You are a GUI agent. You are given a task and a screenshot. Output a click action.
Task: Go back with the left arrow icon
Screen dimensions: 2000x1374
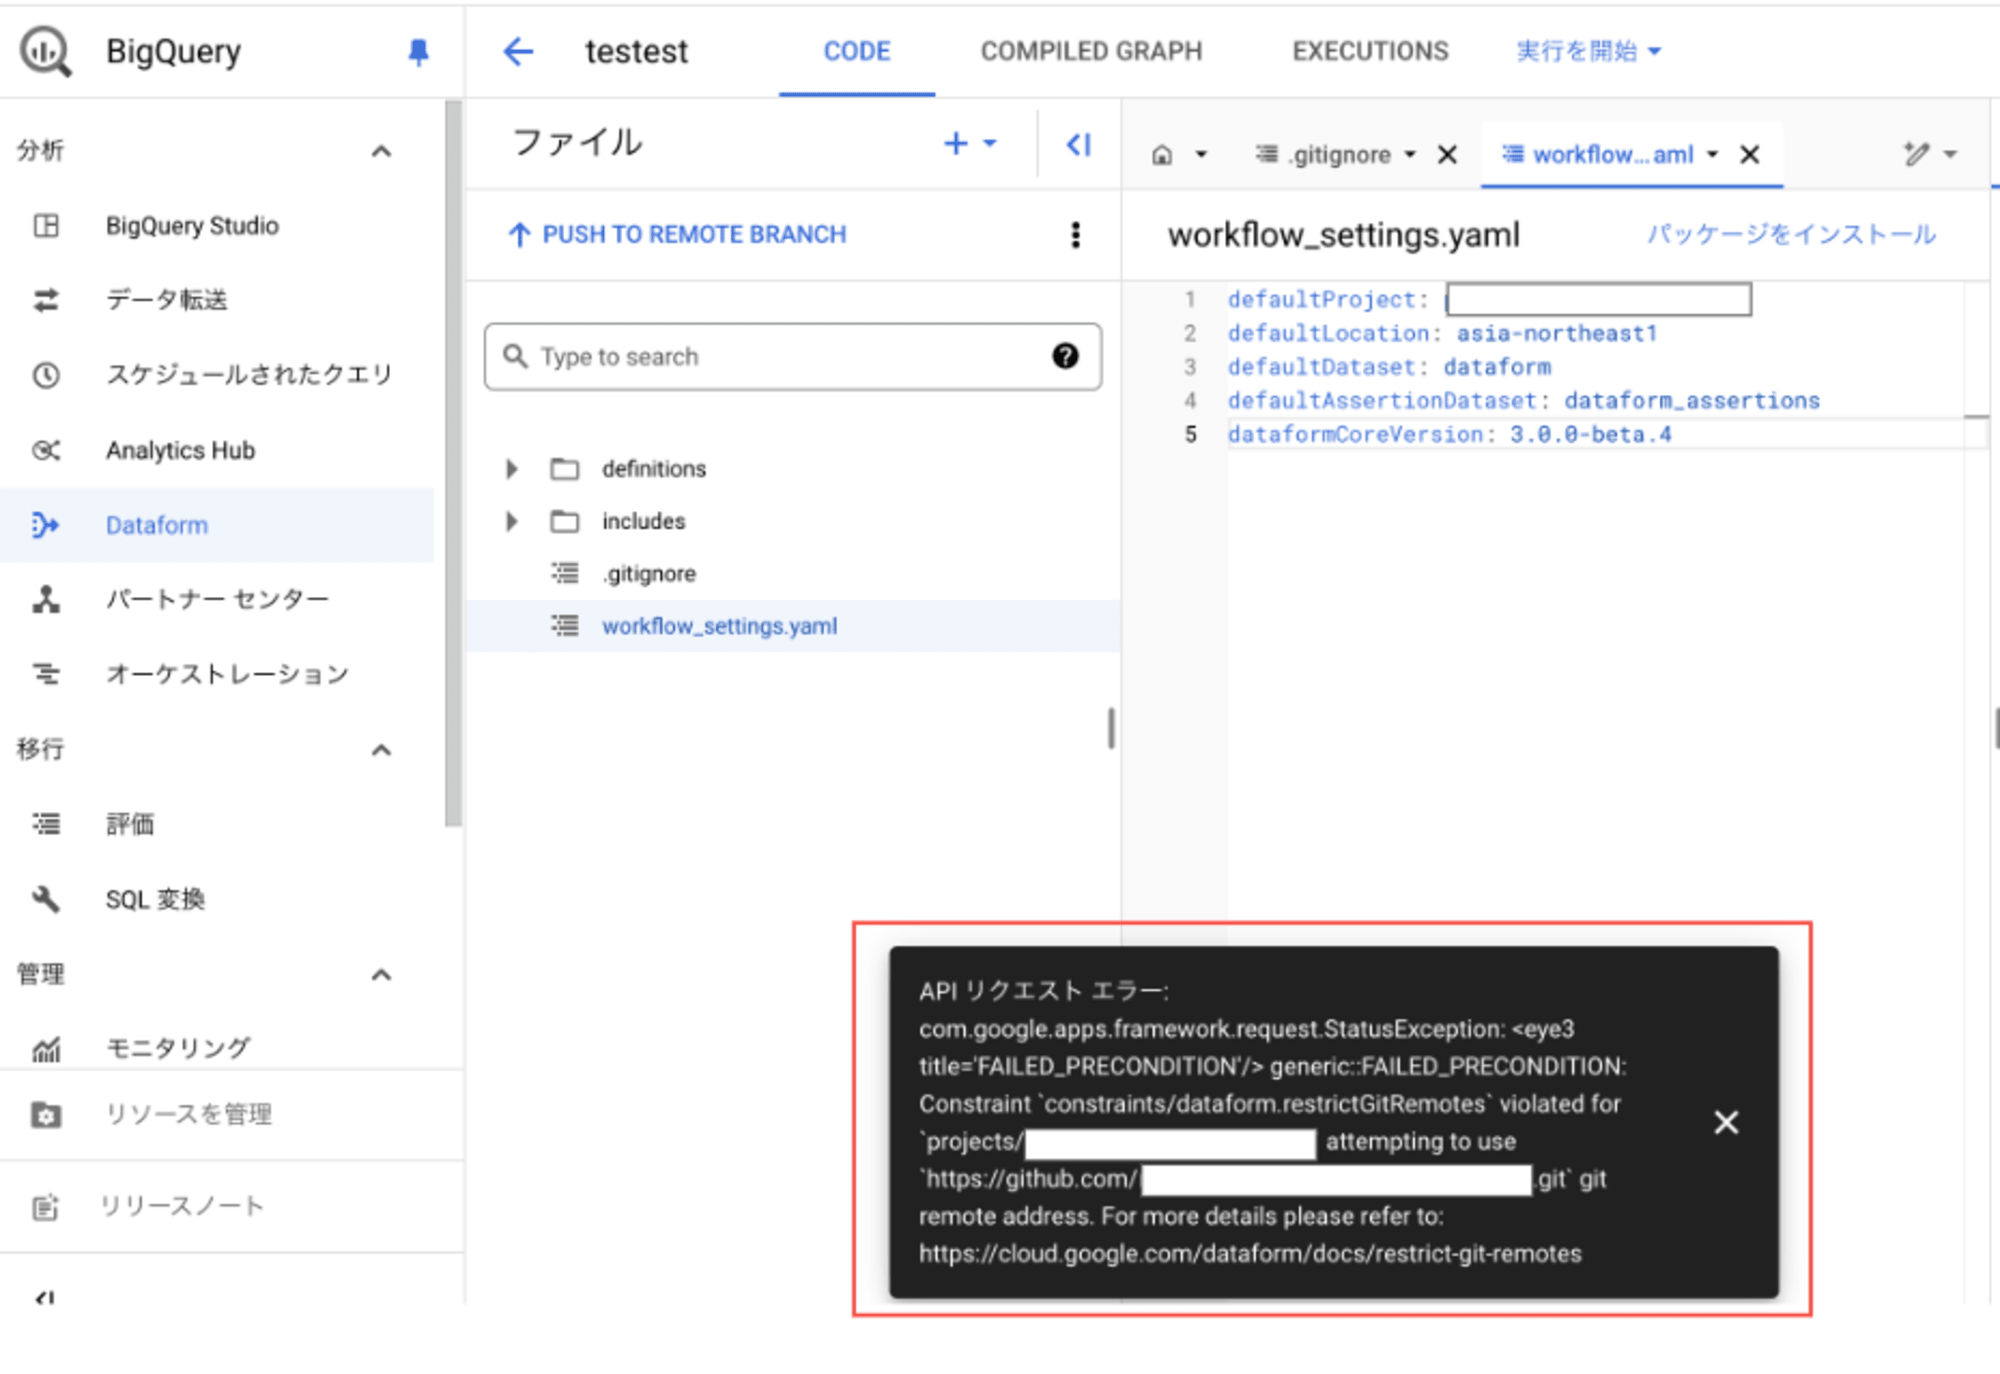click(518, 51)
